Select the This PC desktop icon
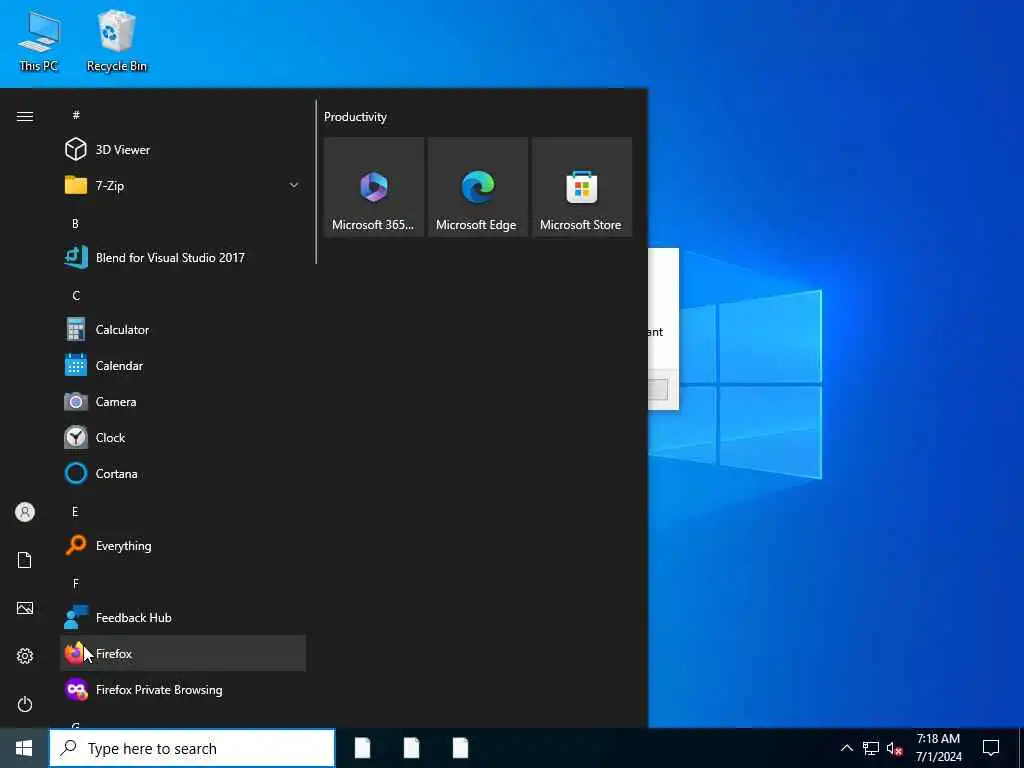The height and width of the screenshot is (768, 1024). 39,42
